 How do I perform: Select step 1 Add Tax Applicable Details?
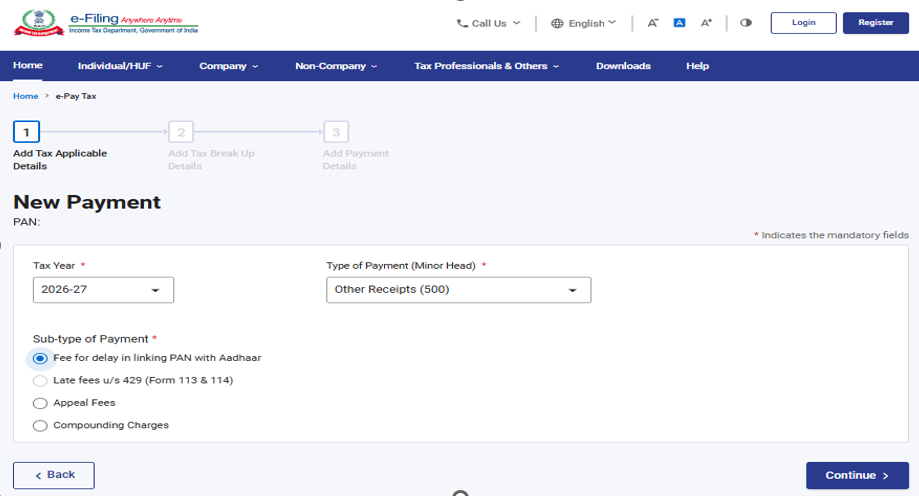click(26, 132)
